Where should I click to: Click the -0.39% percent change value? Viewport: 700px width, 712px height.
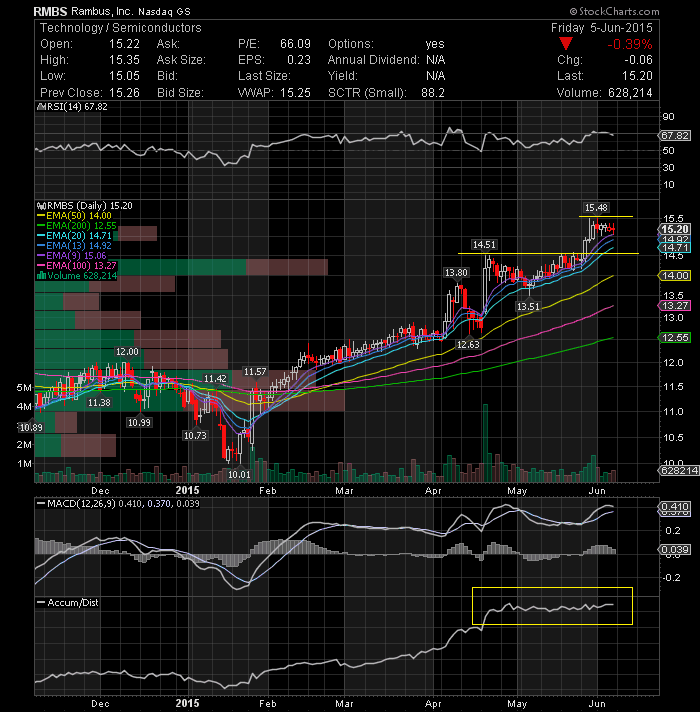point(630,44)
